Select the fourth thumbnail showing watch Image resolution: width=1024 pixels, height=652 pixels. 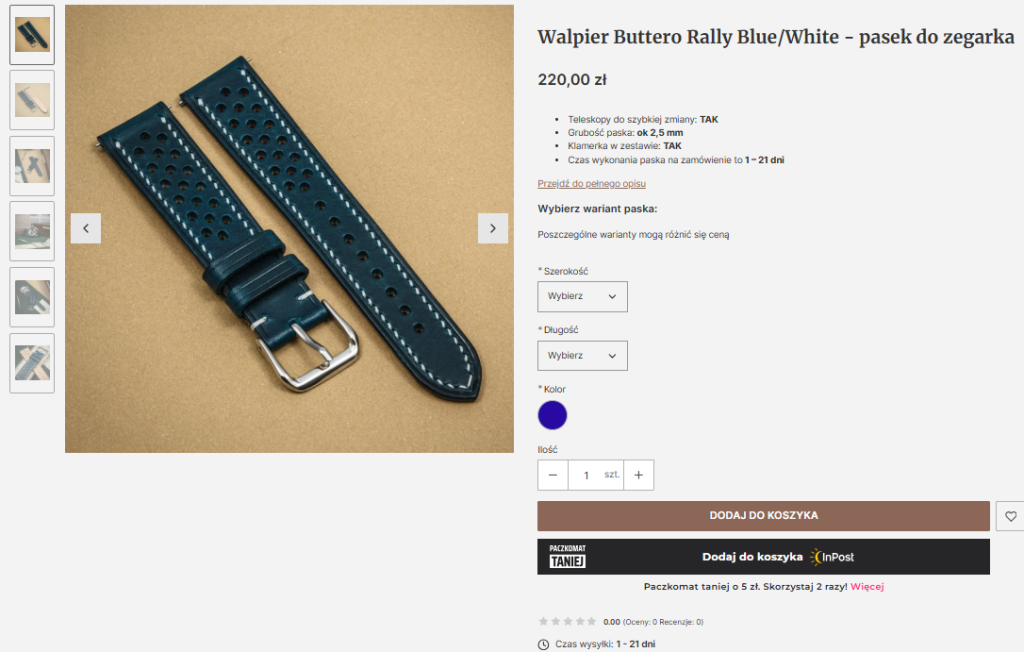click(32, 231)
